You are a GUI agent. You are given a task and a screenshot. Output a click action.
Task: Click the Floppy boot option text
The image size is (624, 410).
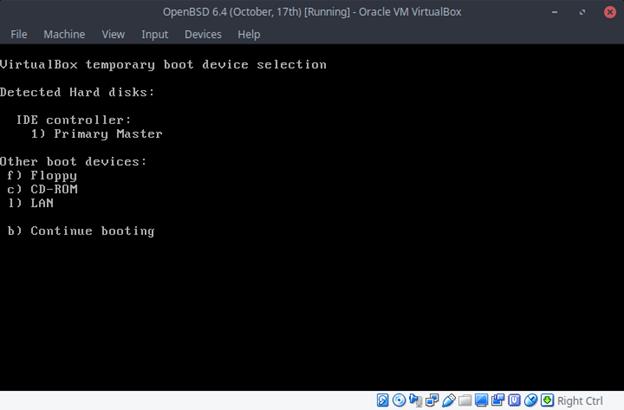tap(54, 176)
